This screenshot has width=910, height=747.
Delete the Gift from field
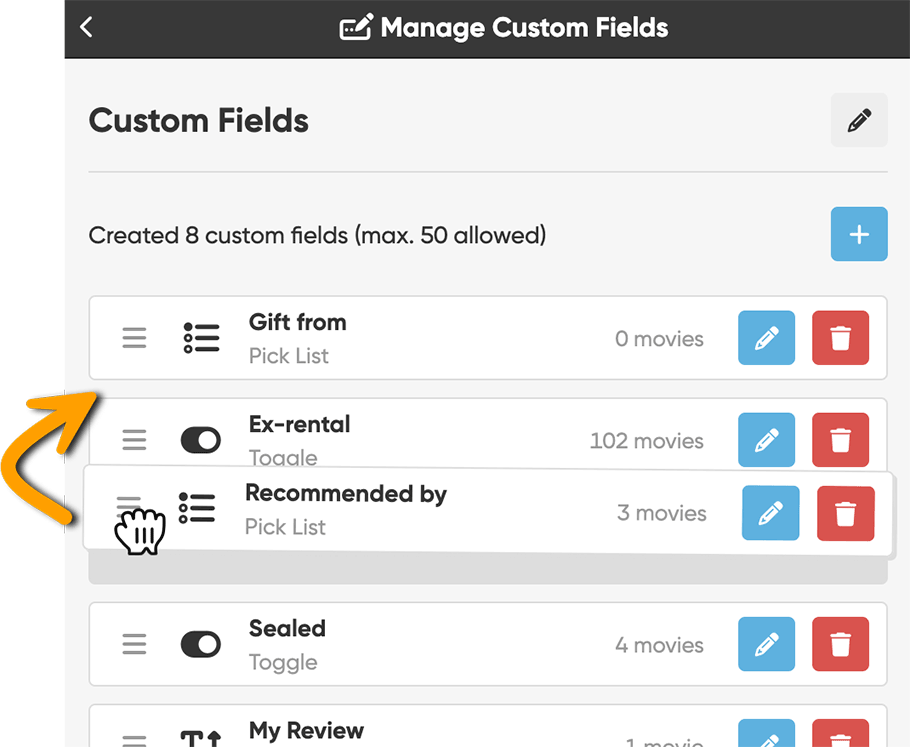pyautogui.click(x=840, y=339)
